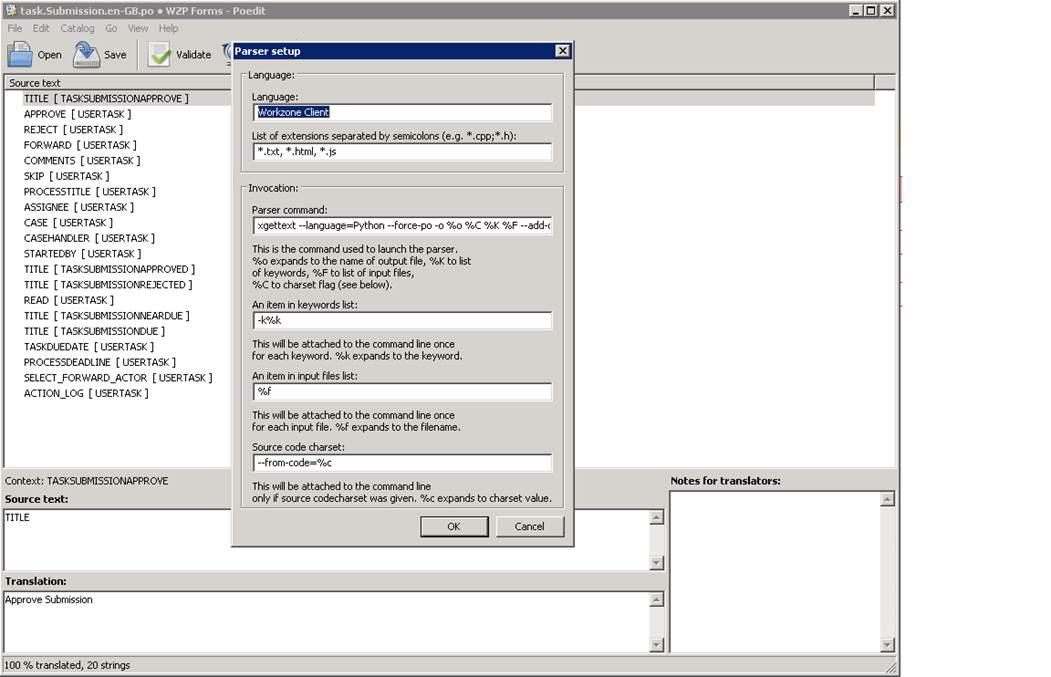Click the input files list item field
The image size is (1051, 677).
click(x=402, y=391)
